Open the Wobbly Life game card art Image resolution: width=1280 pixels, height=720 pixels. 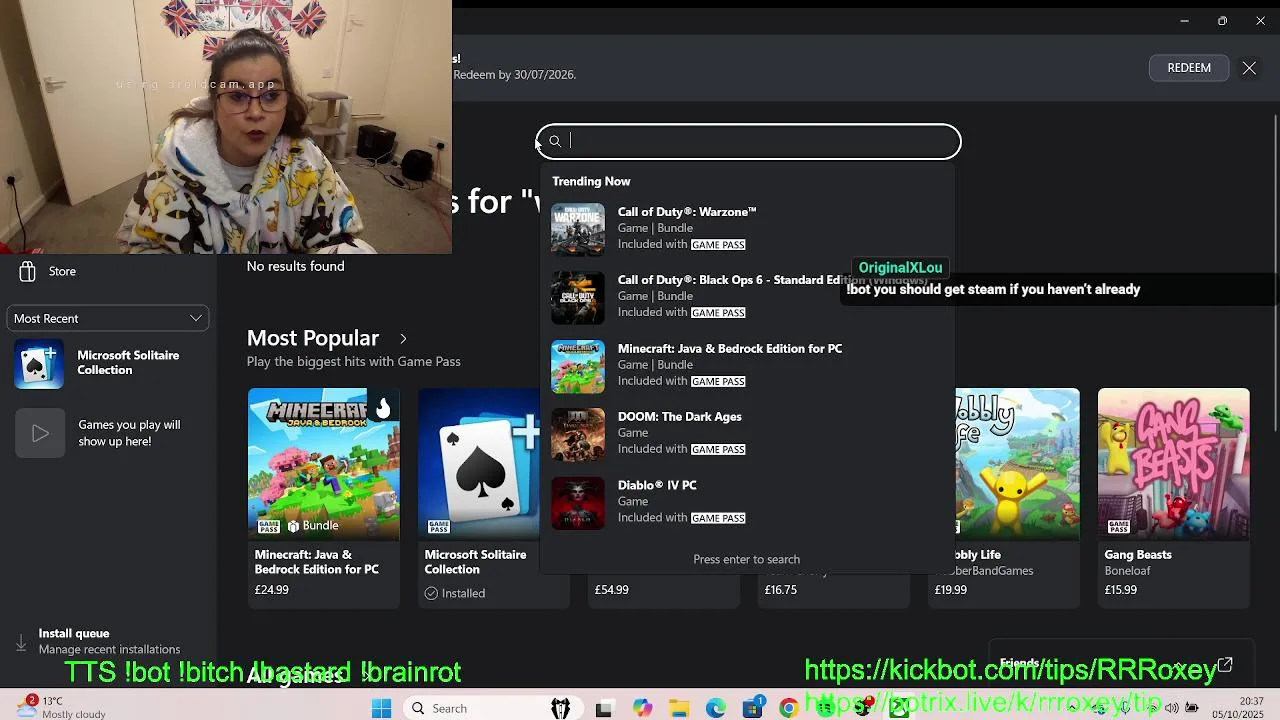tap(1017, 464)
